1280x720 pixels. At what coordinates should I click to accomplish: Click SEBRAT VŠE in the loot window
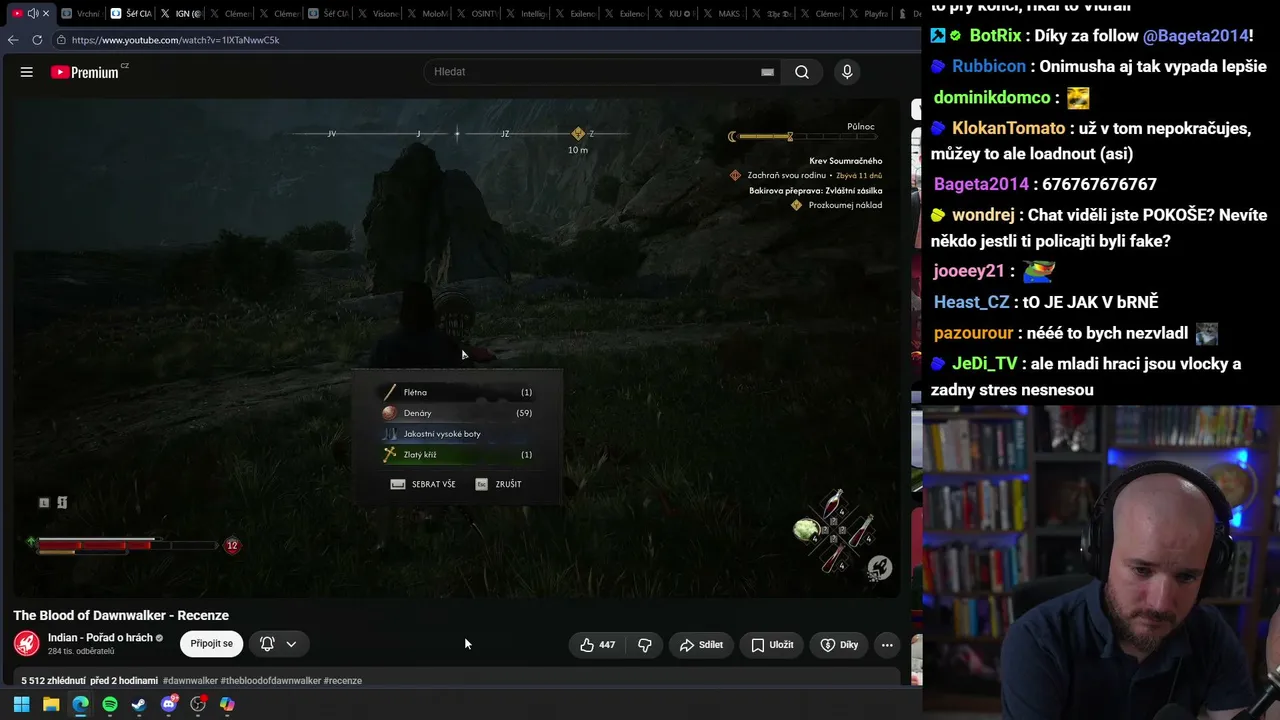point(423,484)
